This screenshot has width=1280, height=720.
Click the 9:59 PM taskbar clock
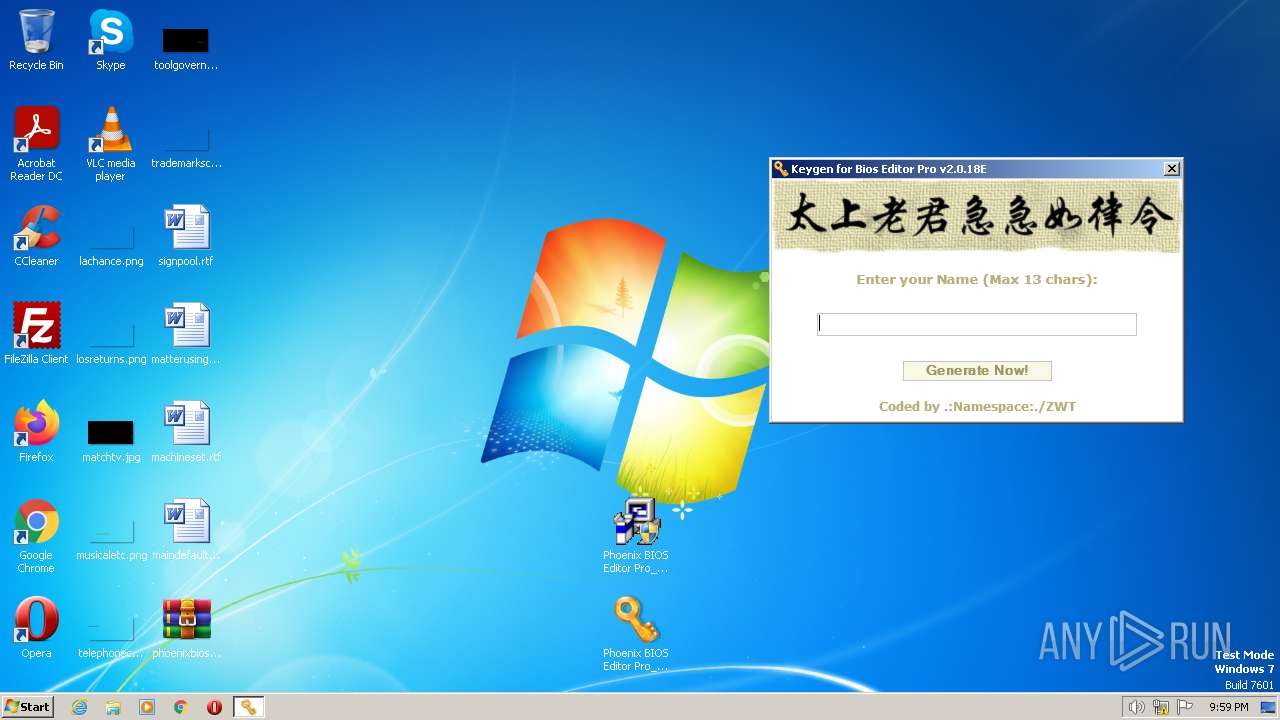click(x=1229, y=707)
